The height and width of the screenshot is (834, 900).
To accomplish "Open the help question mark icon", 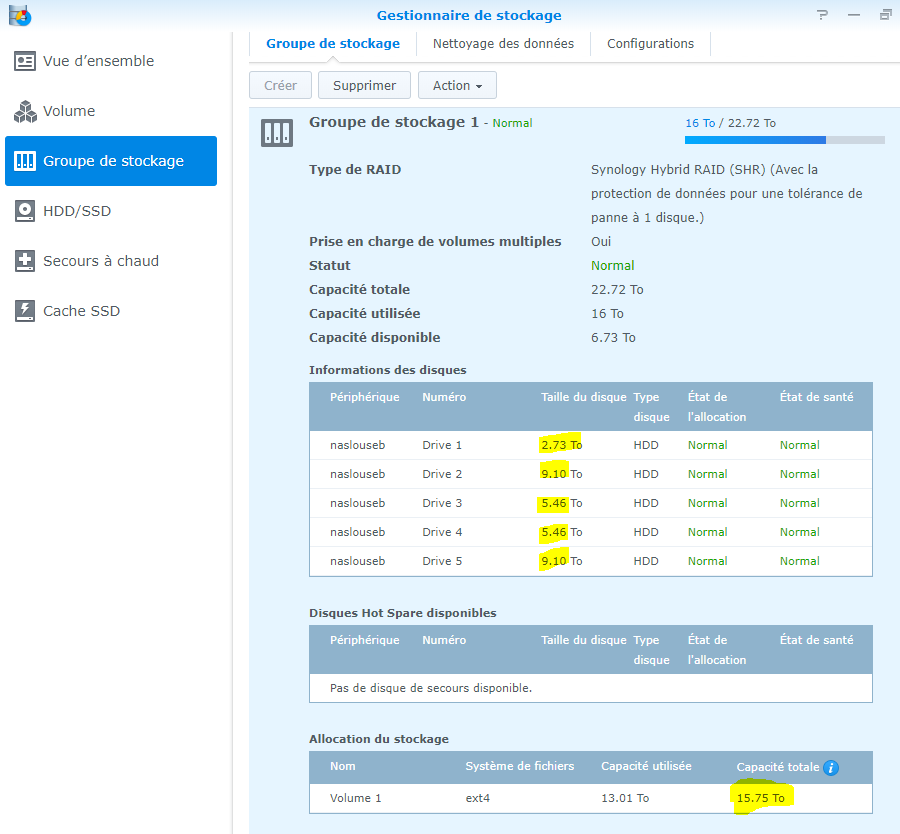I will [822, 15].
